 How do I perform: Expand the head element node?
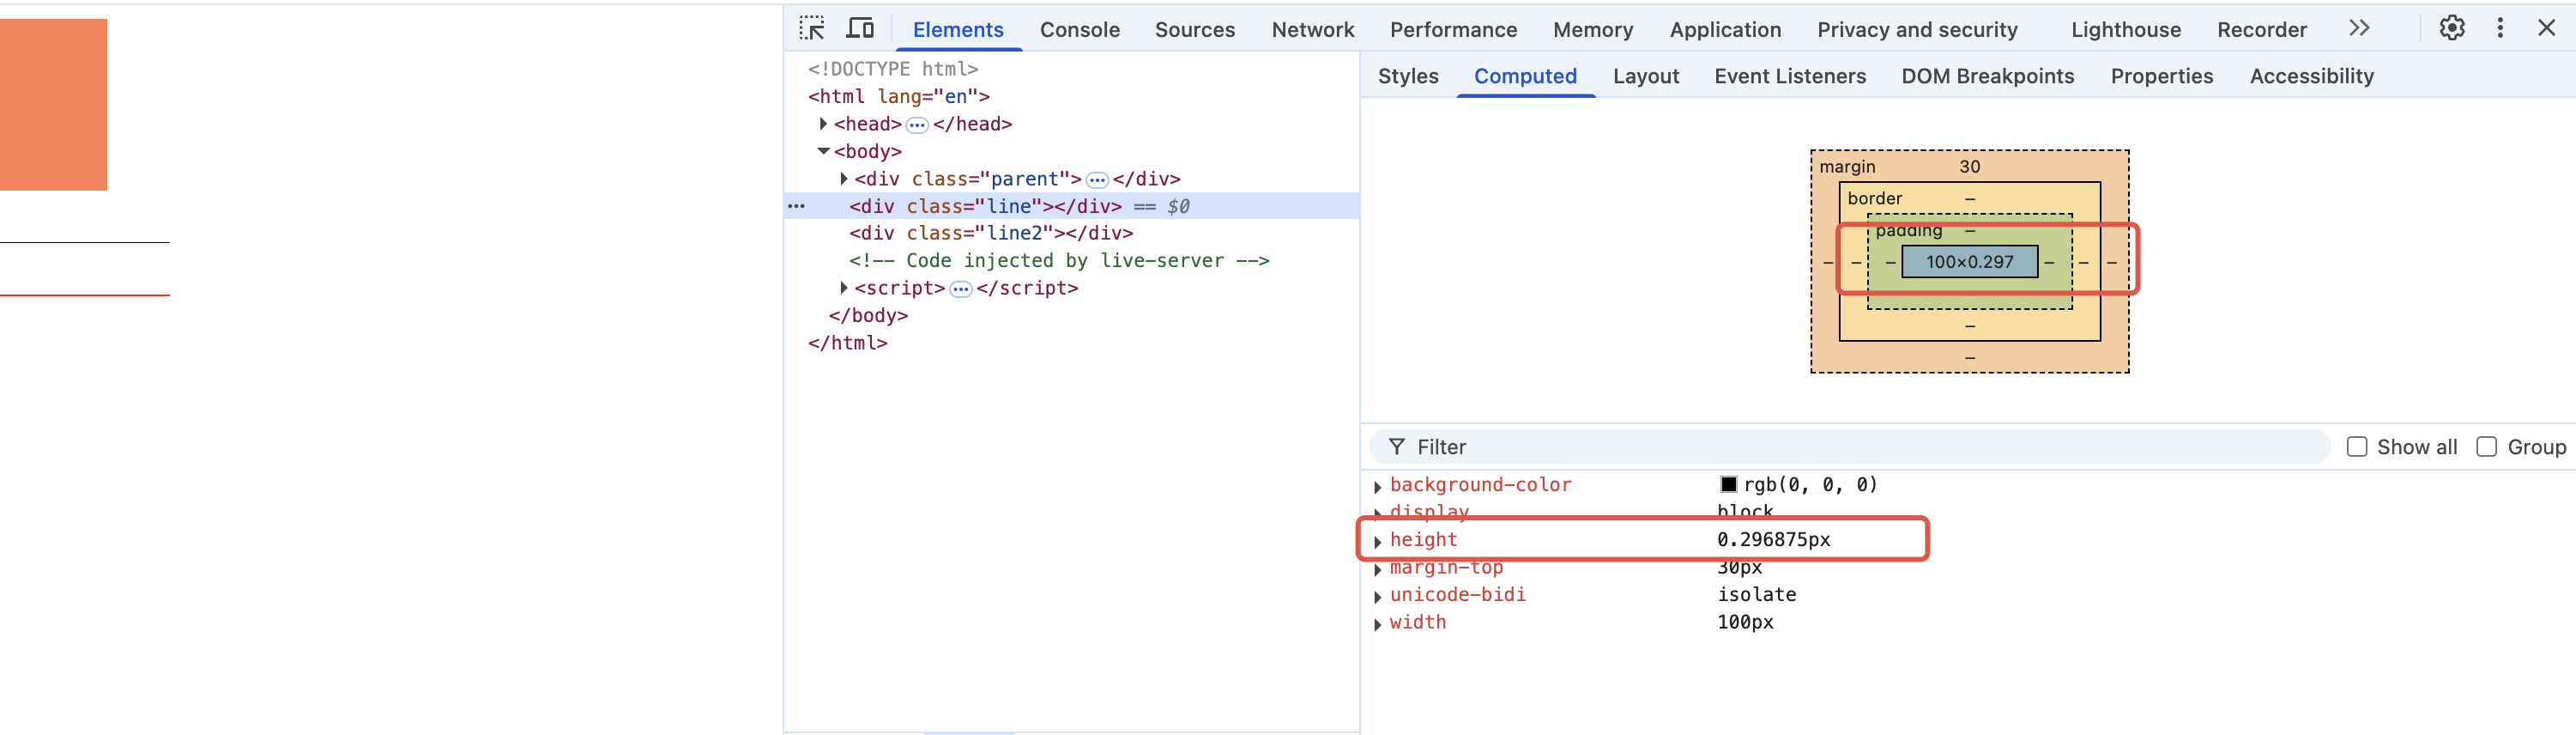tap(823, 124)
